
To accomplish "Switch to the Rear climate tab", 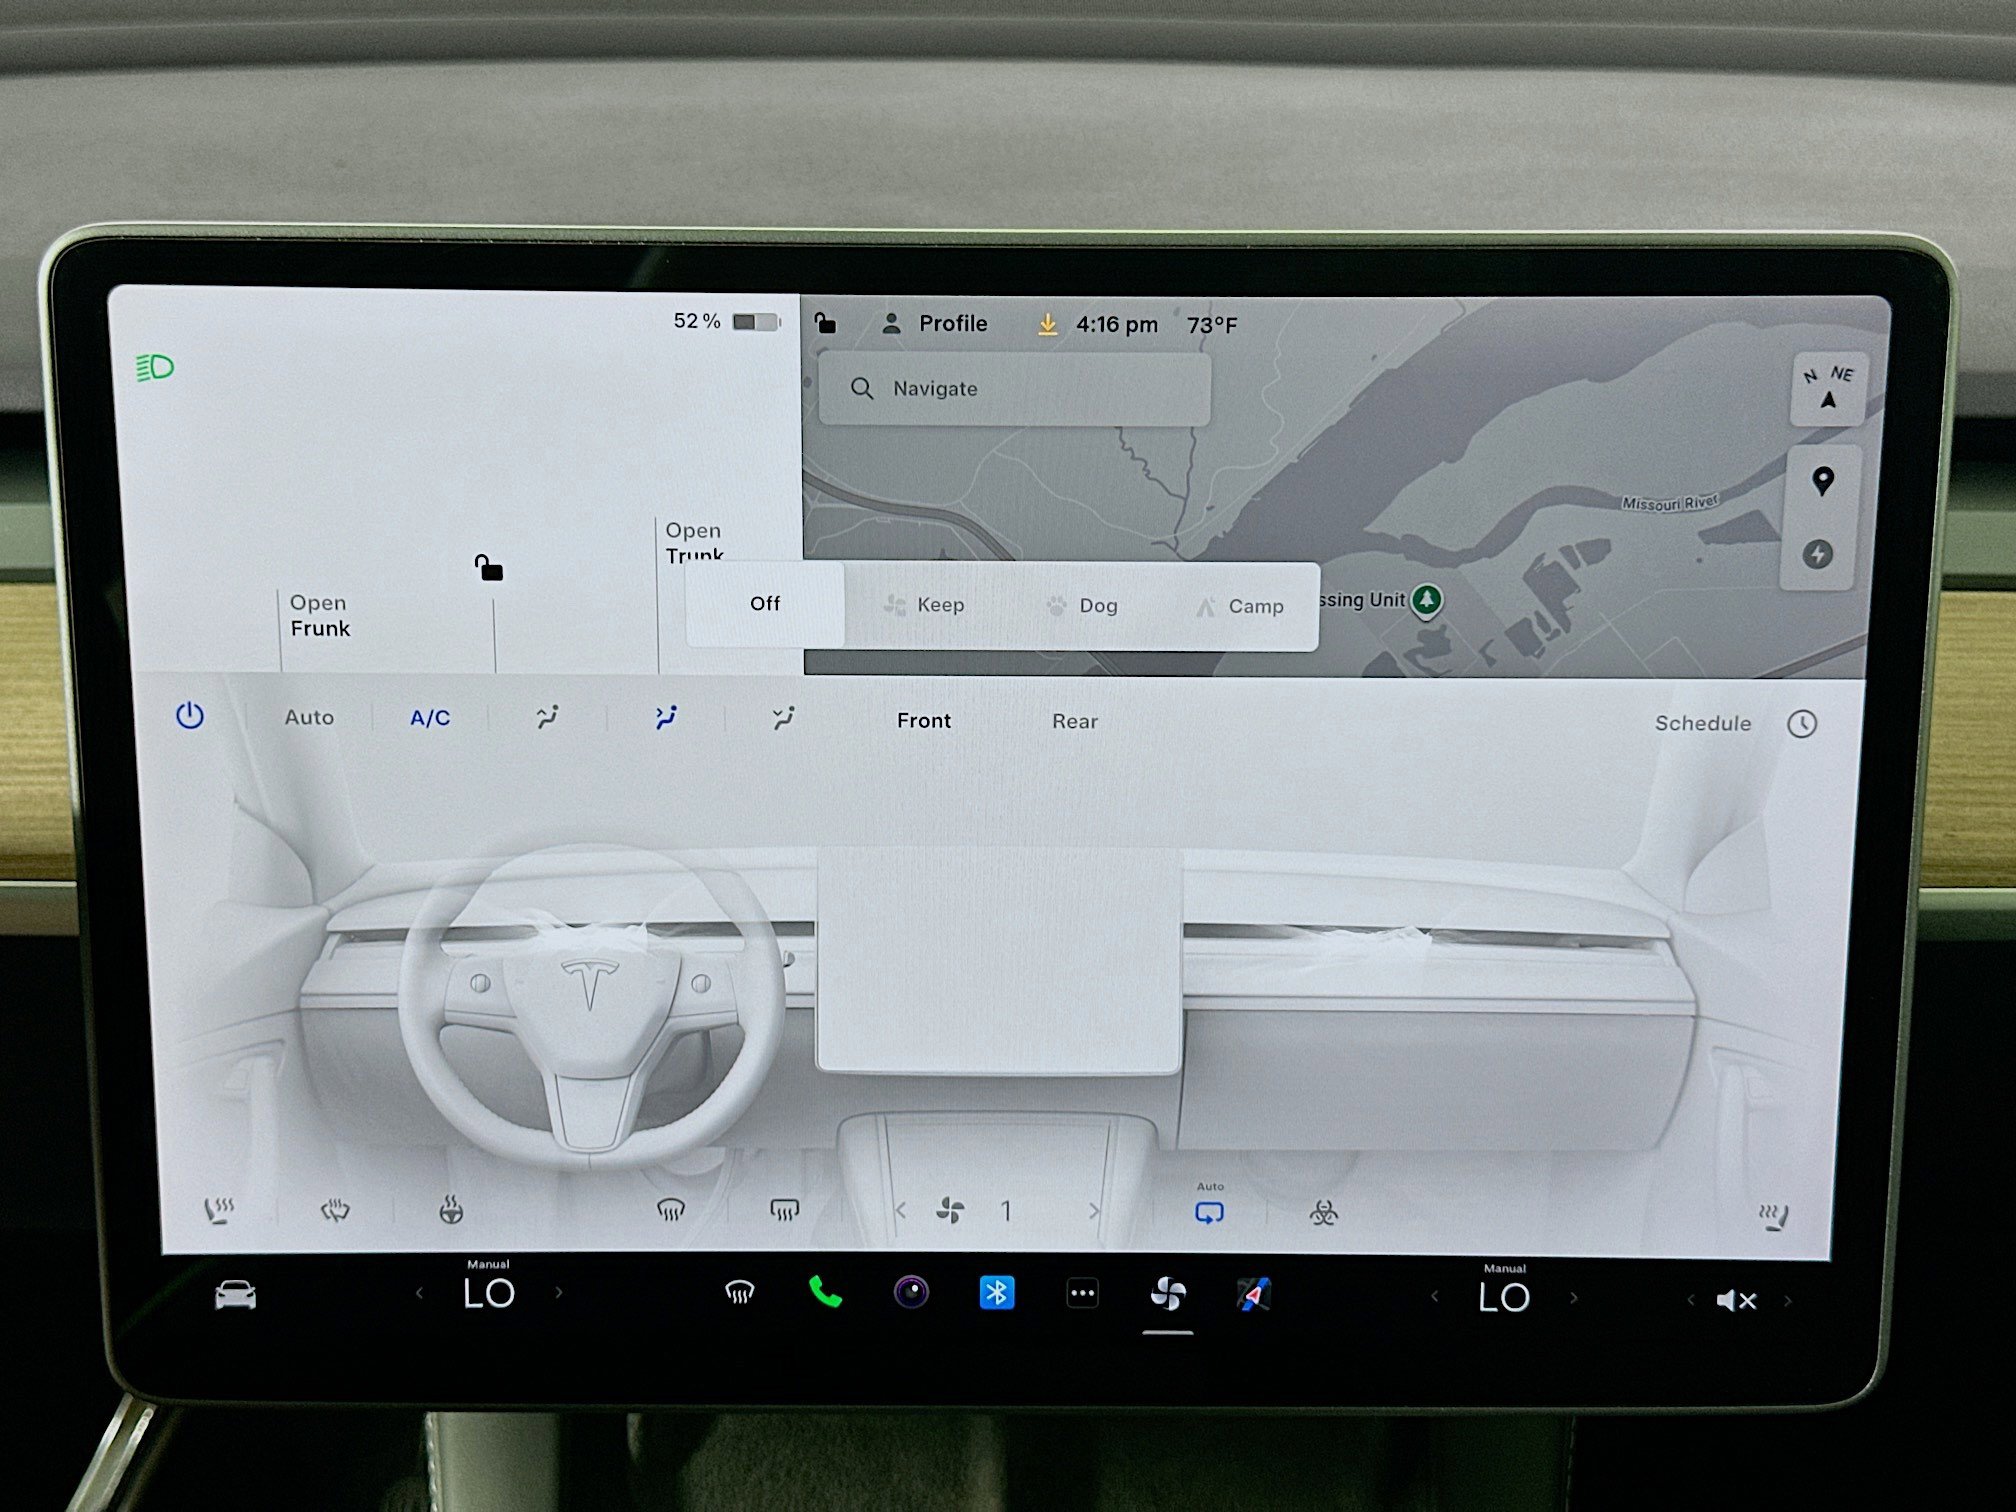I will (1073, 721).
